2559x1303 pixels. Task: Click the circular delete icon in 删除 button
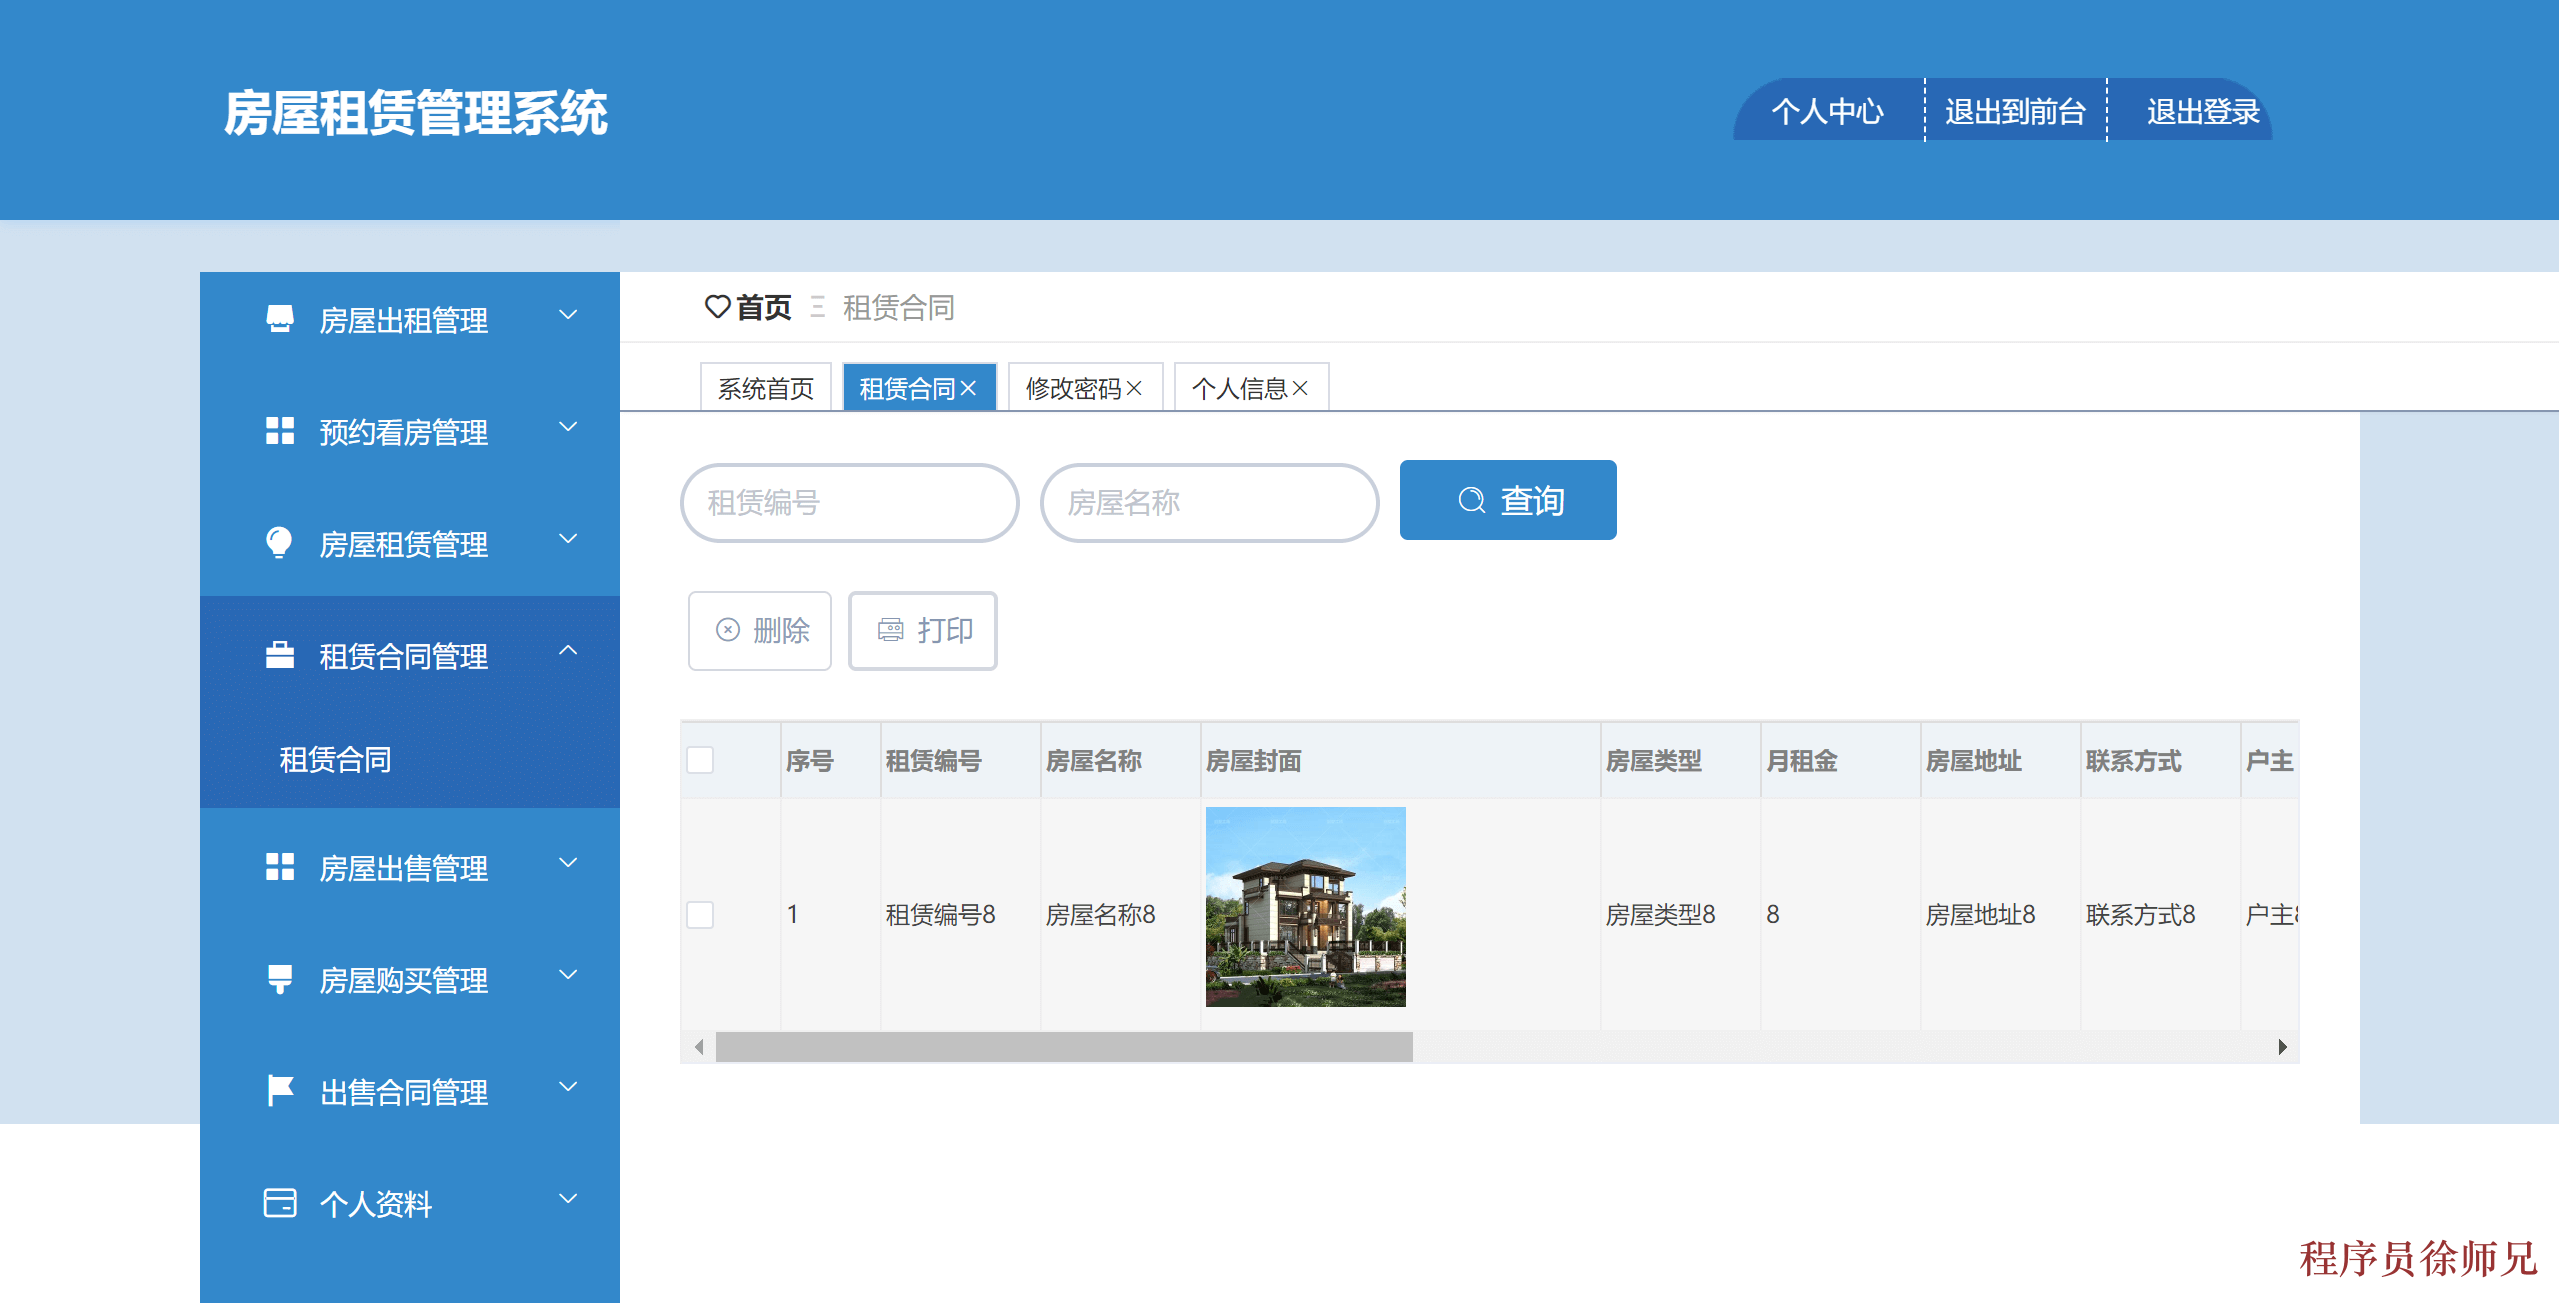point(728,630)
